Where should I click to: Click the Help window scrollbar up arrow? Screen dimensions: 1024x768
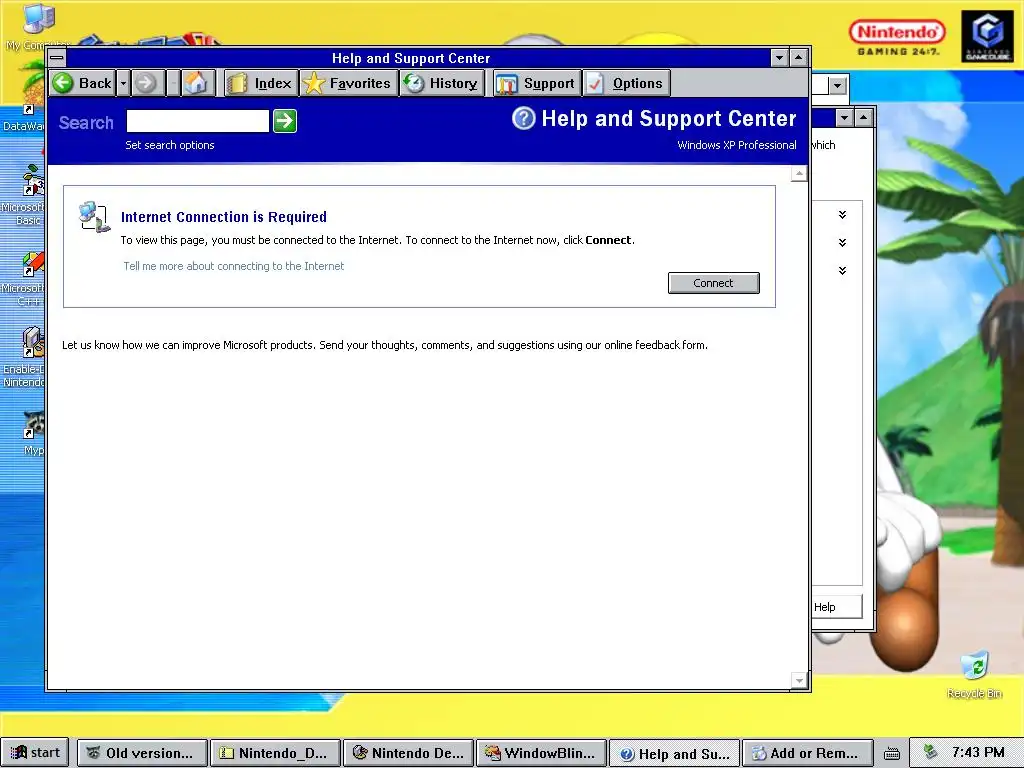coord(799,173)
